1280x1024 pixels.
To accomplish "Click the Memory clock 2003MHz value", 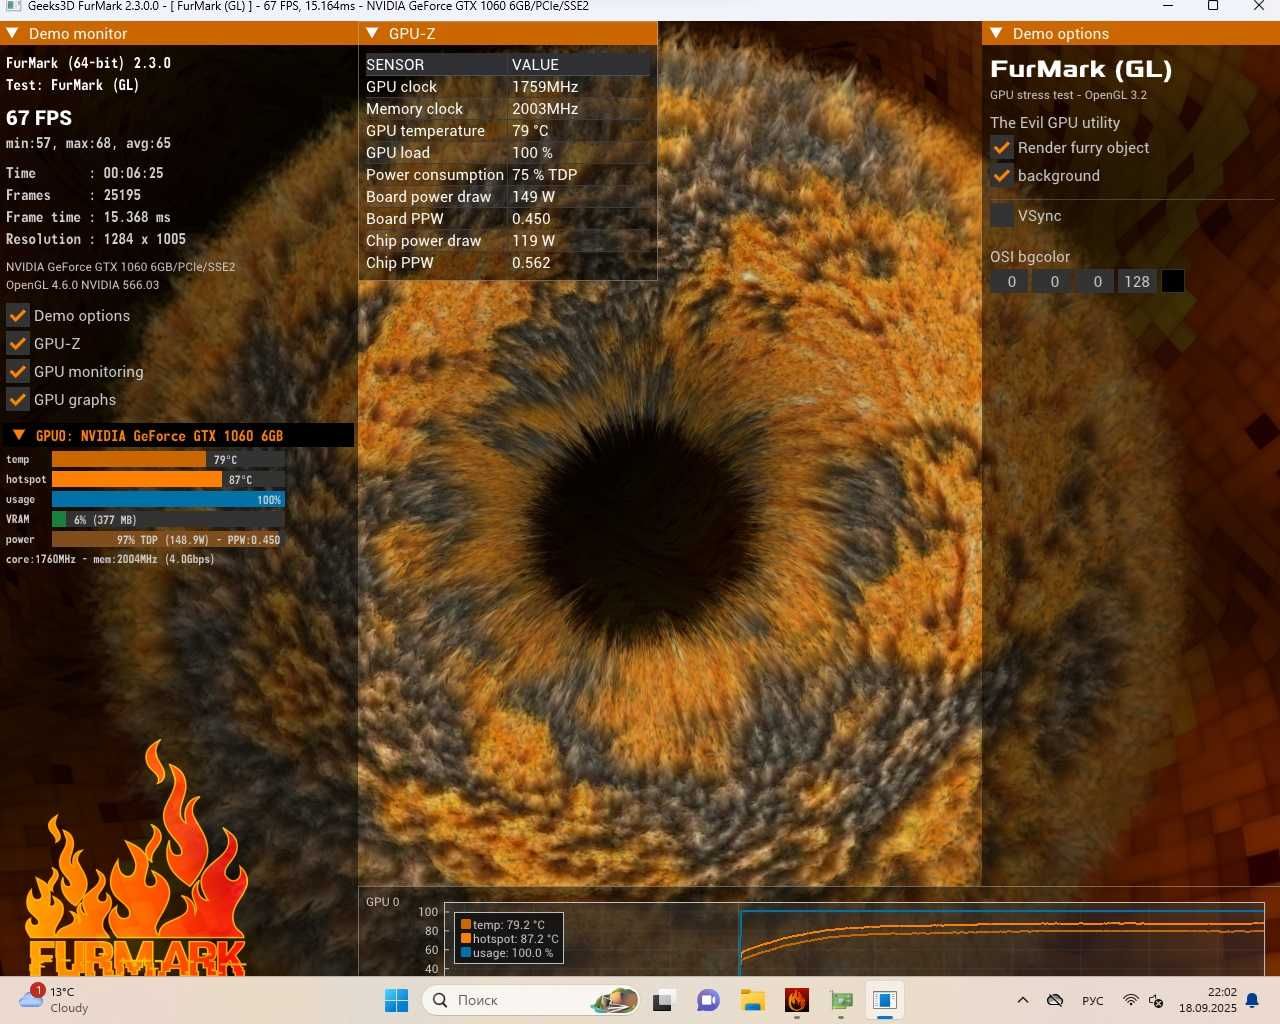I will coord(545,109).
